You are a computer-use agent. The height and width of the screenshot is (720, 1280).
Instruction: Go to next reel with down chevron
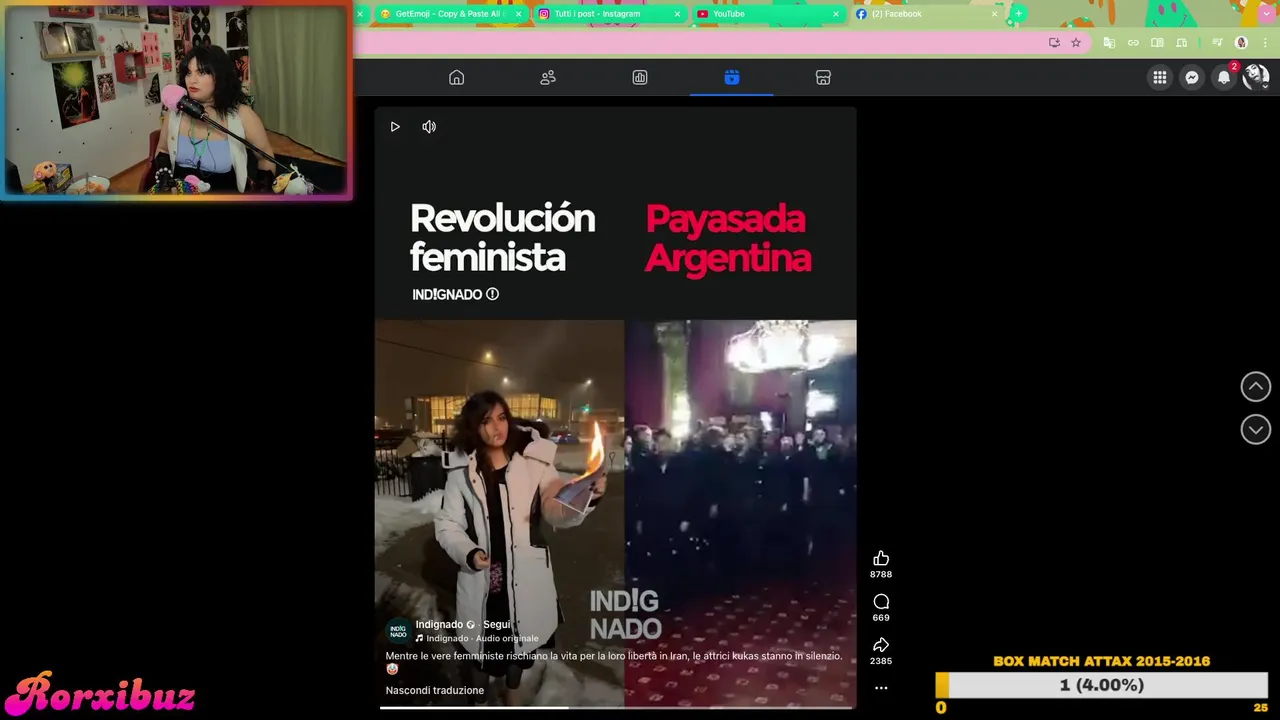point(1256,429)
